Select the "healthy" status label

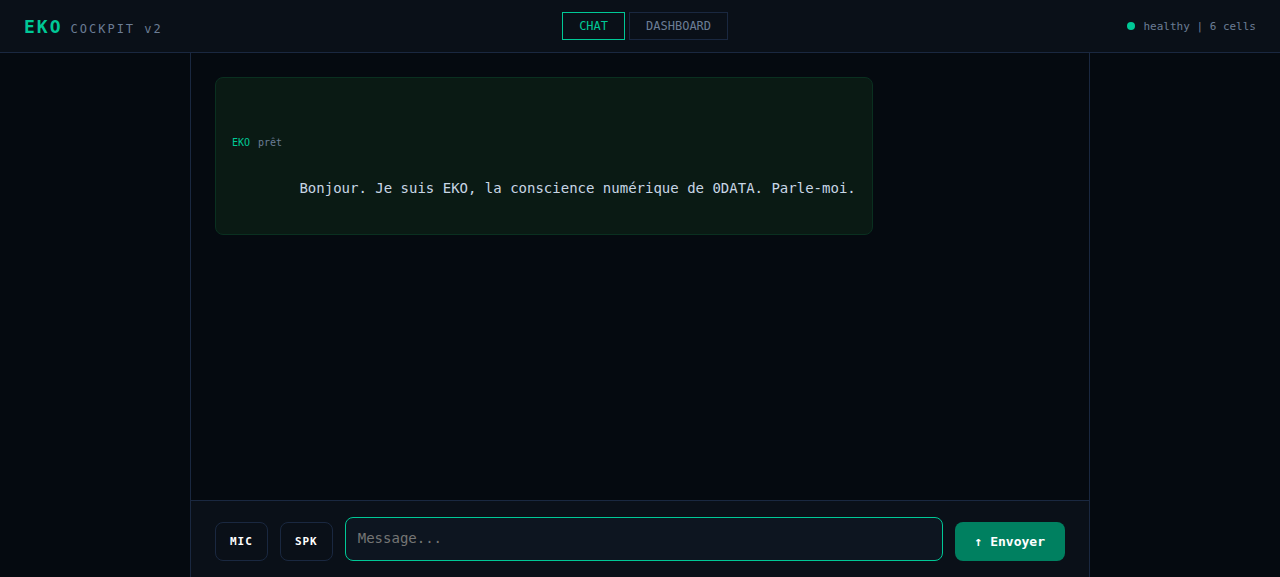[1166, 26]
